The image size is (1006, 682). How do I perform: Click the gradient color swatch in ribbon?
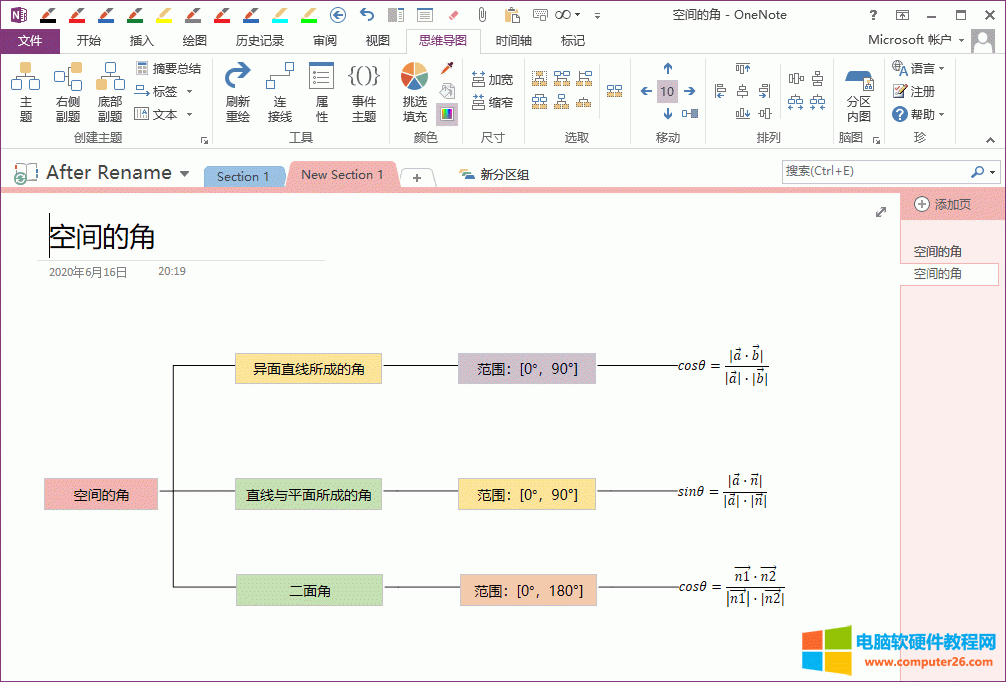point(447,113)
